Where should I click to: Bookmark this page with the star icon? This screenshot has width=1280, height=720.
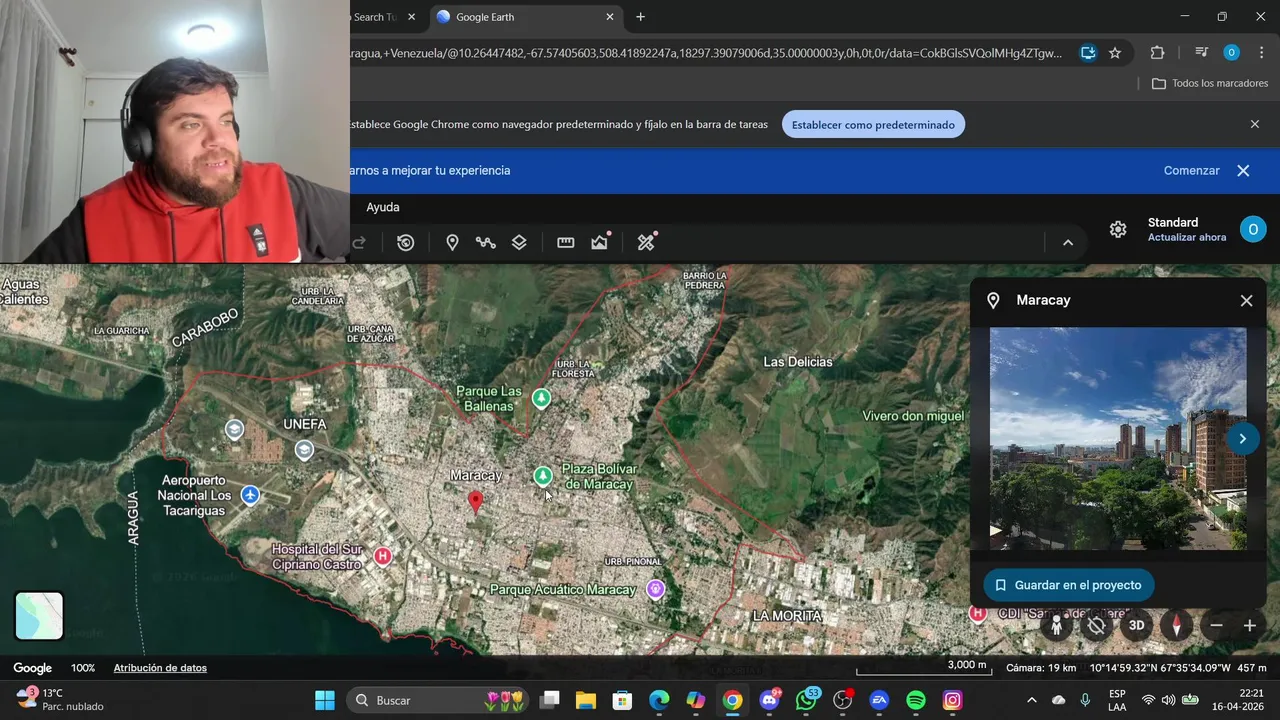[1115, 53]
